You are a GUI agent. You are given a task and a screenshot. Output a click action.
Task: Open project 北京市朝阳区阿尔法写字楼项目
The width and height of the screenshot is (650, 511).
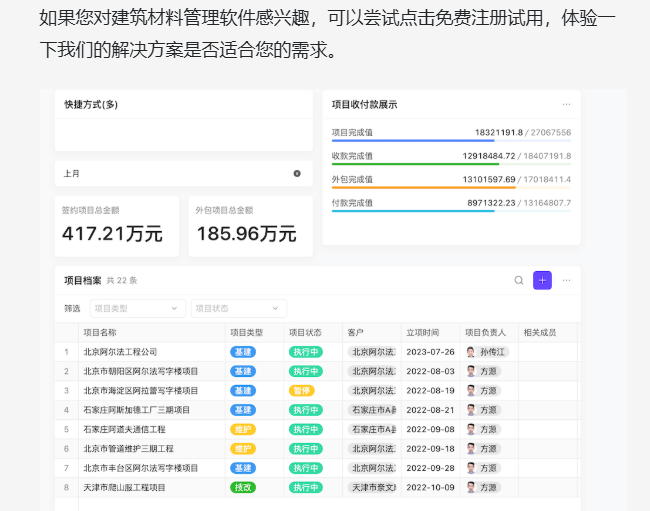click(141, 371)
